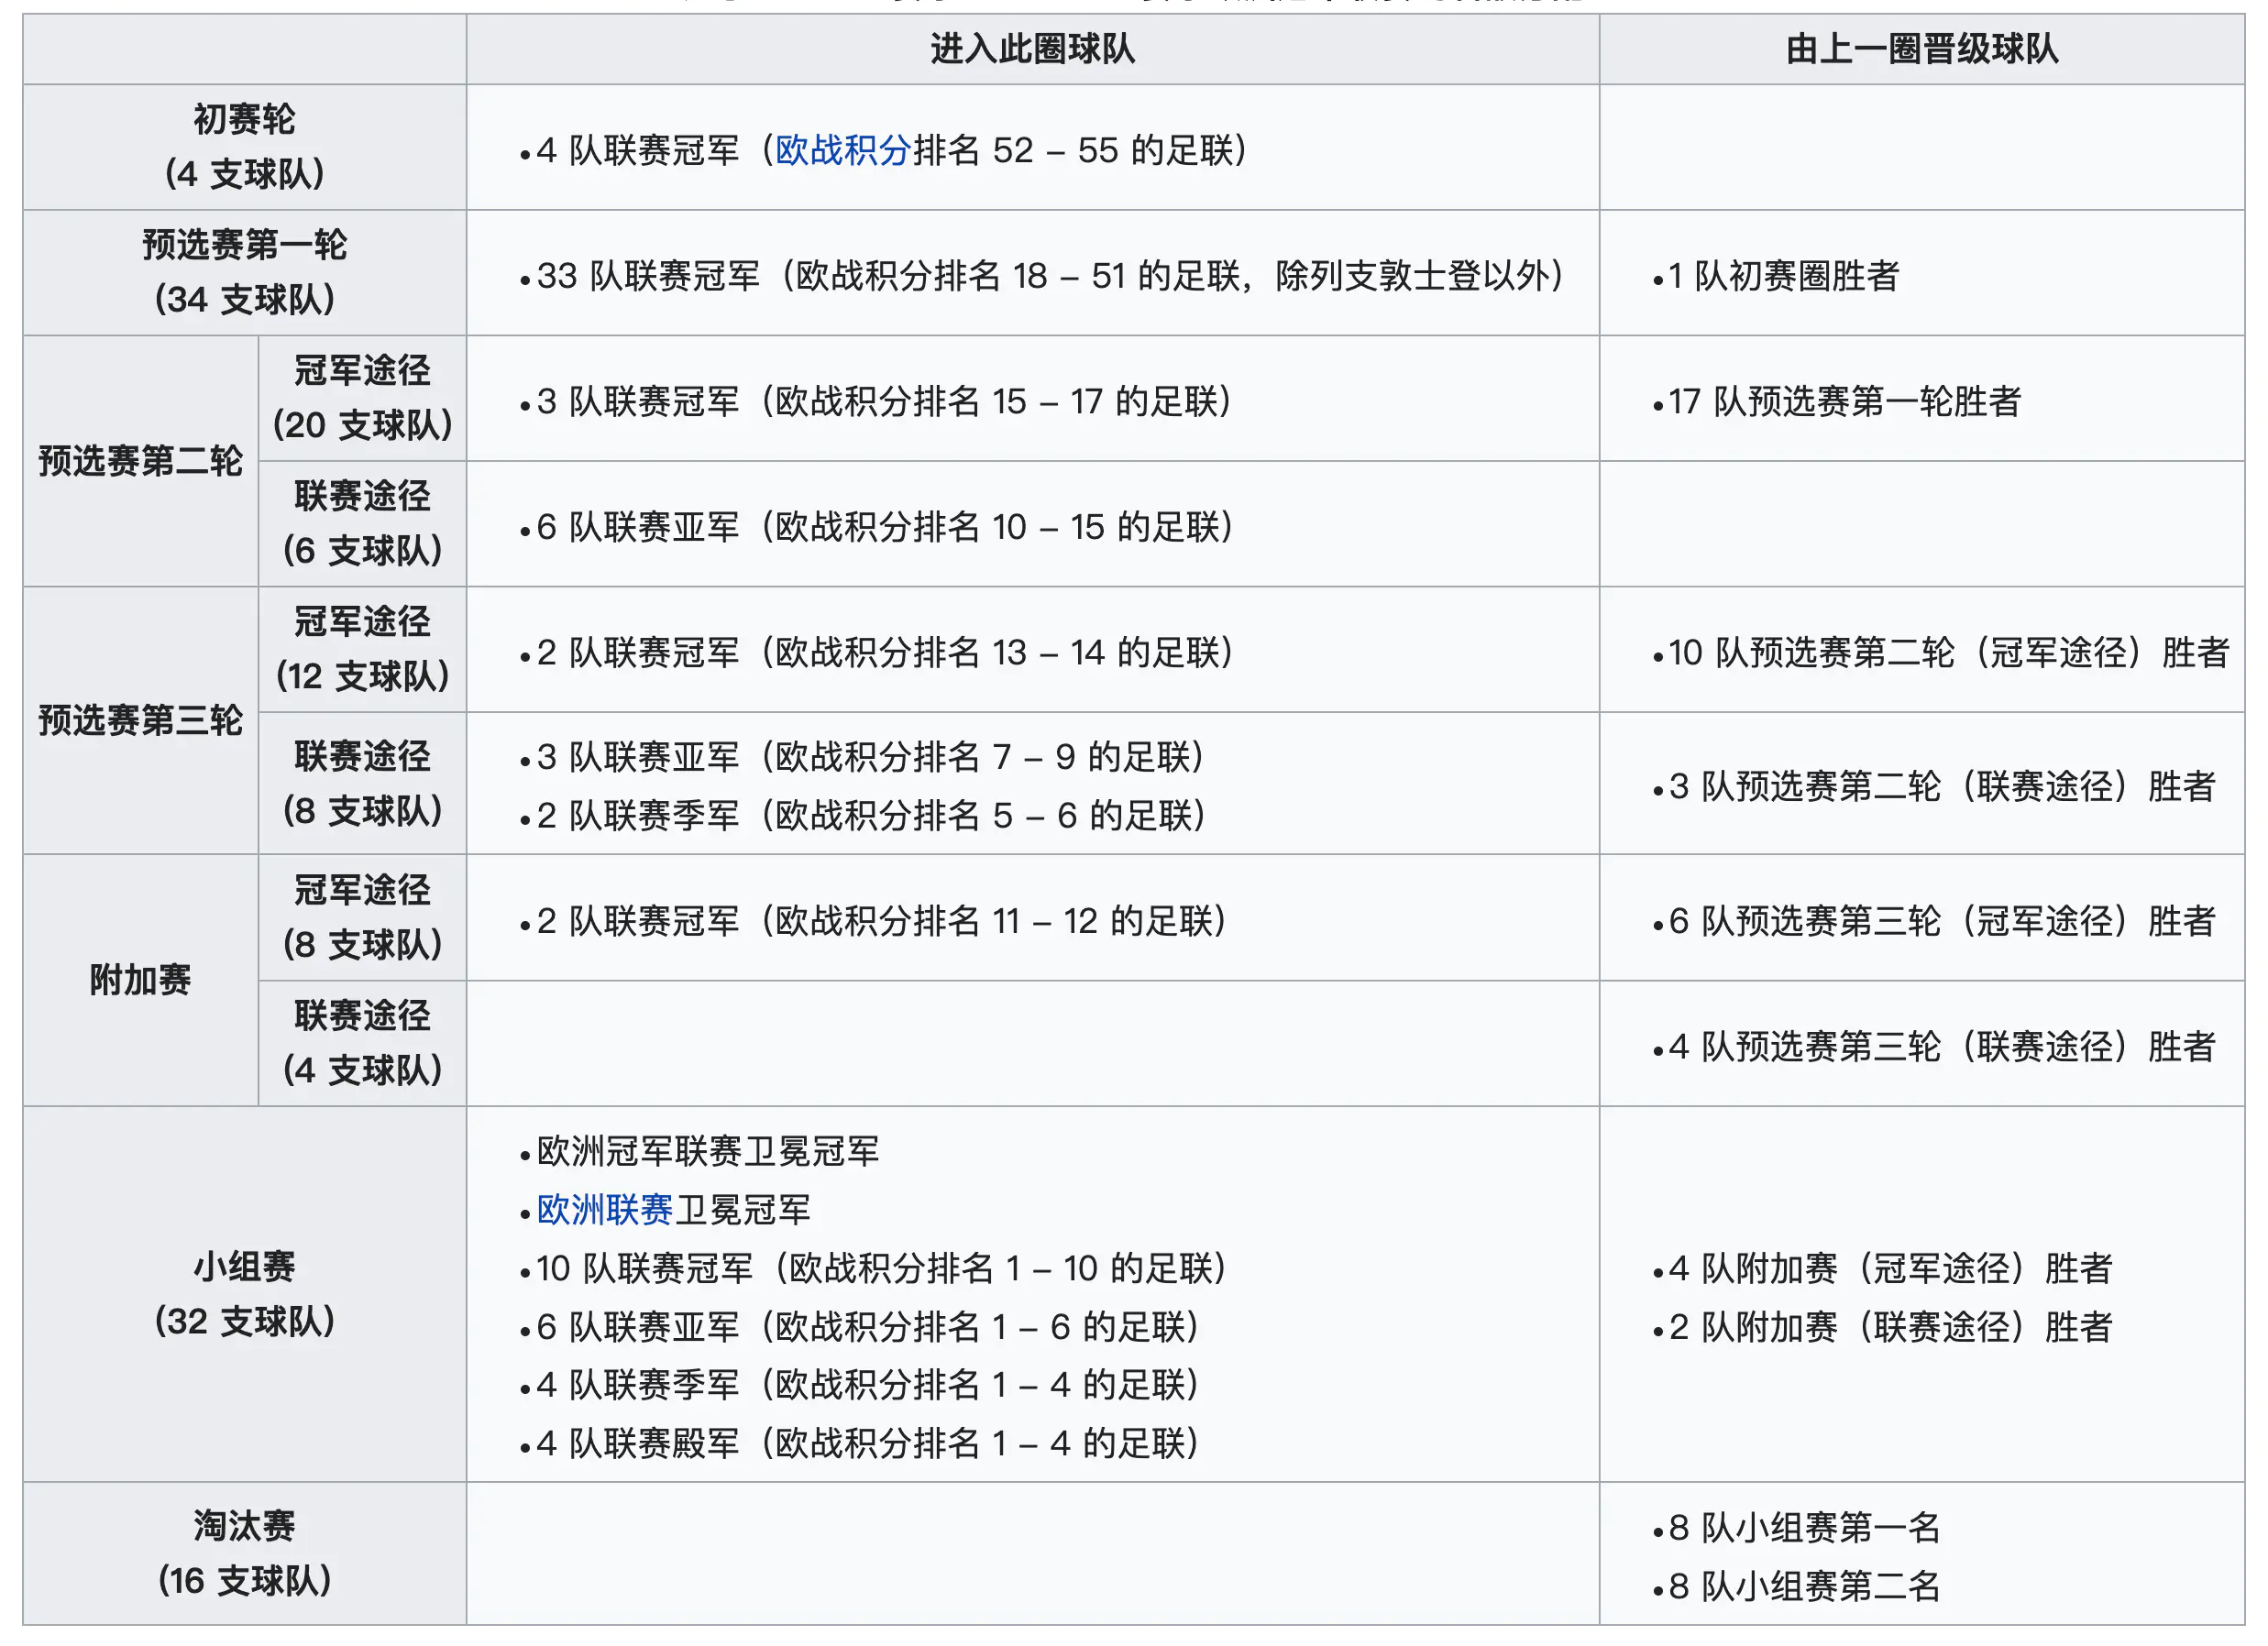The width and height of the screenshot is (2268, 1646).
Task: Click the 附加赛 row header
Action: coord(141,980)
